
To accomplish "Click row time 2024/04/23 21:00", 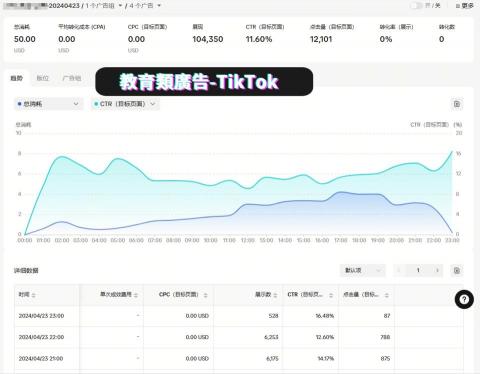I will pos(41,358).
